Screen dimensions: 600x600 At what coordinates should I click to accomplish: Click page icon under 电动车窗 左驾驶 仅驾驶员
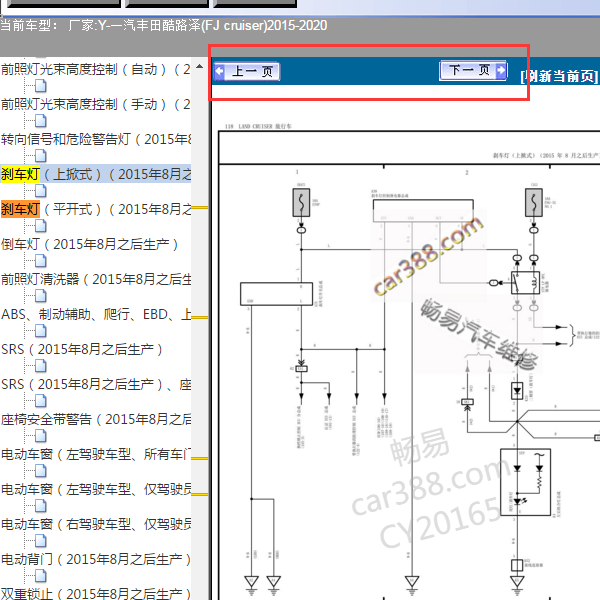(41, 506)
